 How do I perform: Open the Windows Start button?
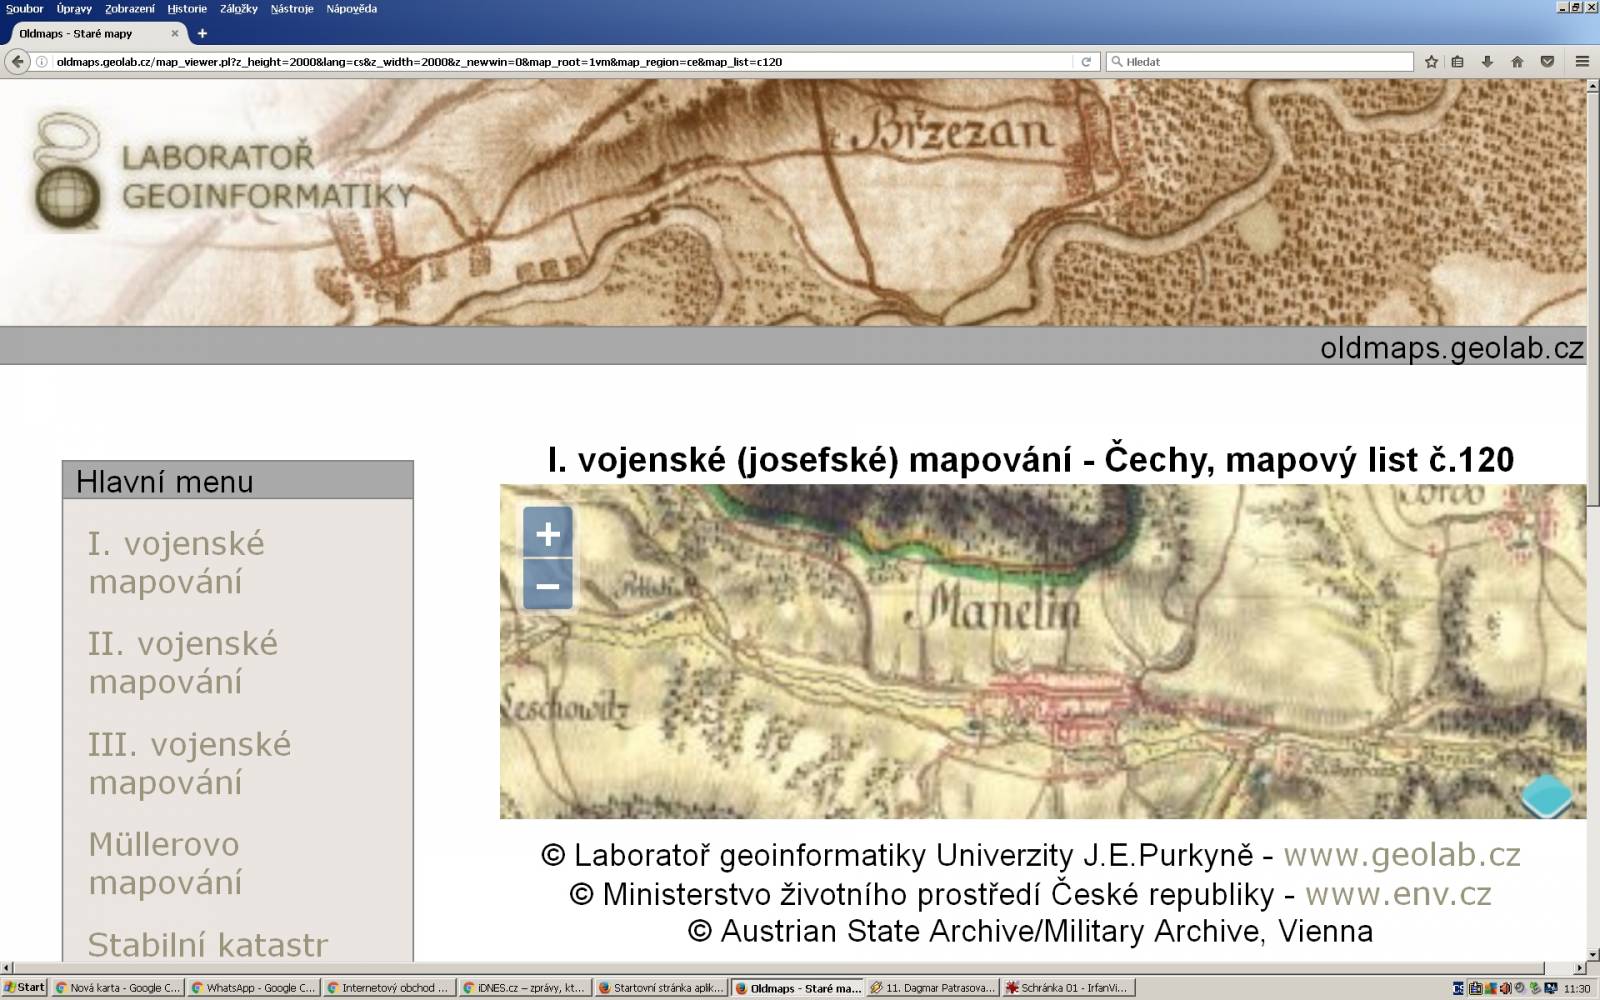[24, 988]
